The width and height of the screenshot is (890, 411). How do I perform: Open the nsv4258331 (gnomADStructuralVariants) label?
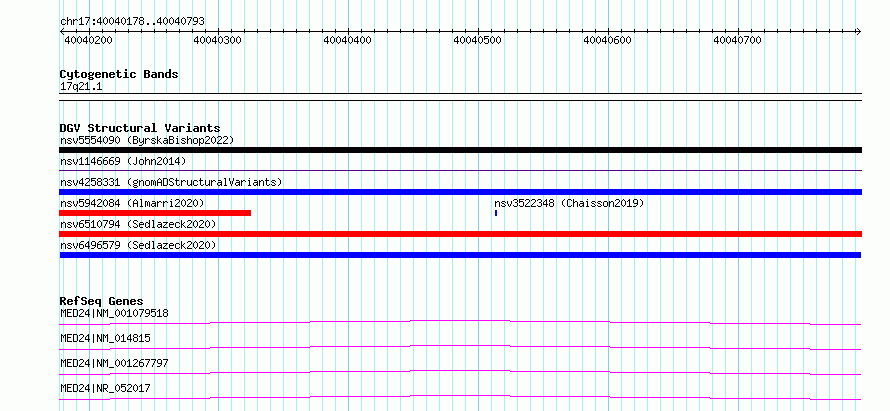pos(171,182)
